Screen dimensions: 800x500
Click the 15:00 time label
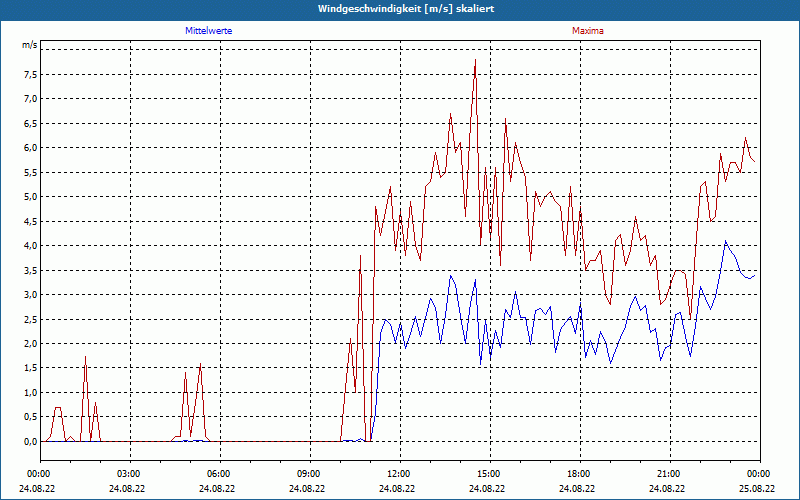point(488,474)
